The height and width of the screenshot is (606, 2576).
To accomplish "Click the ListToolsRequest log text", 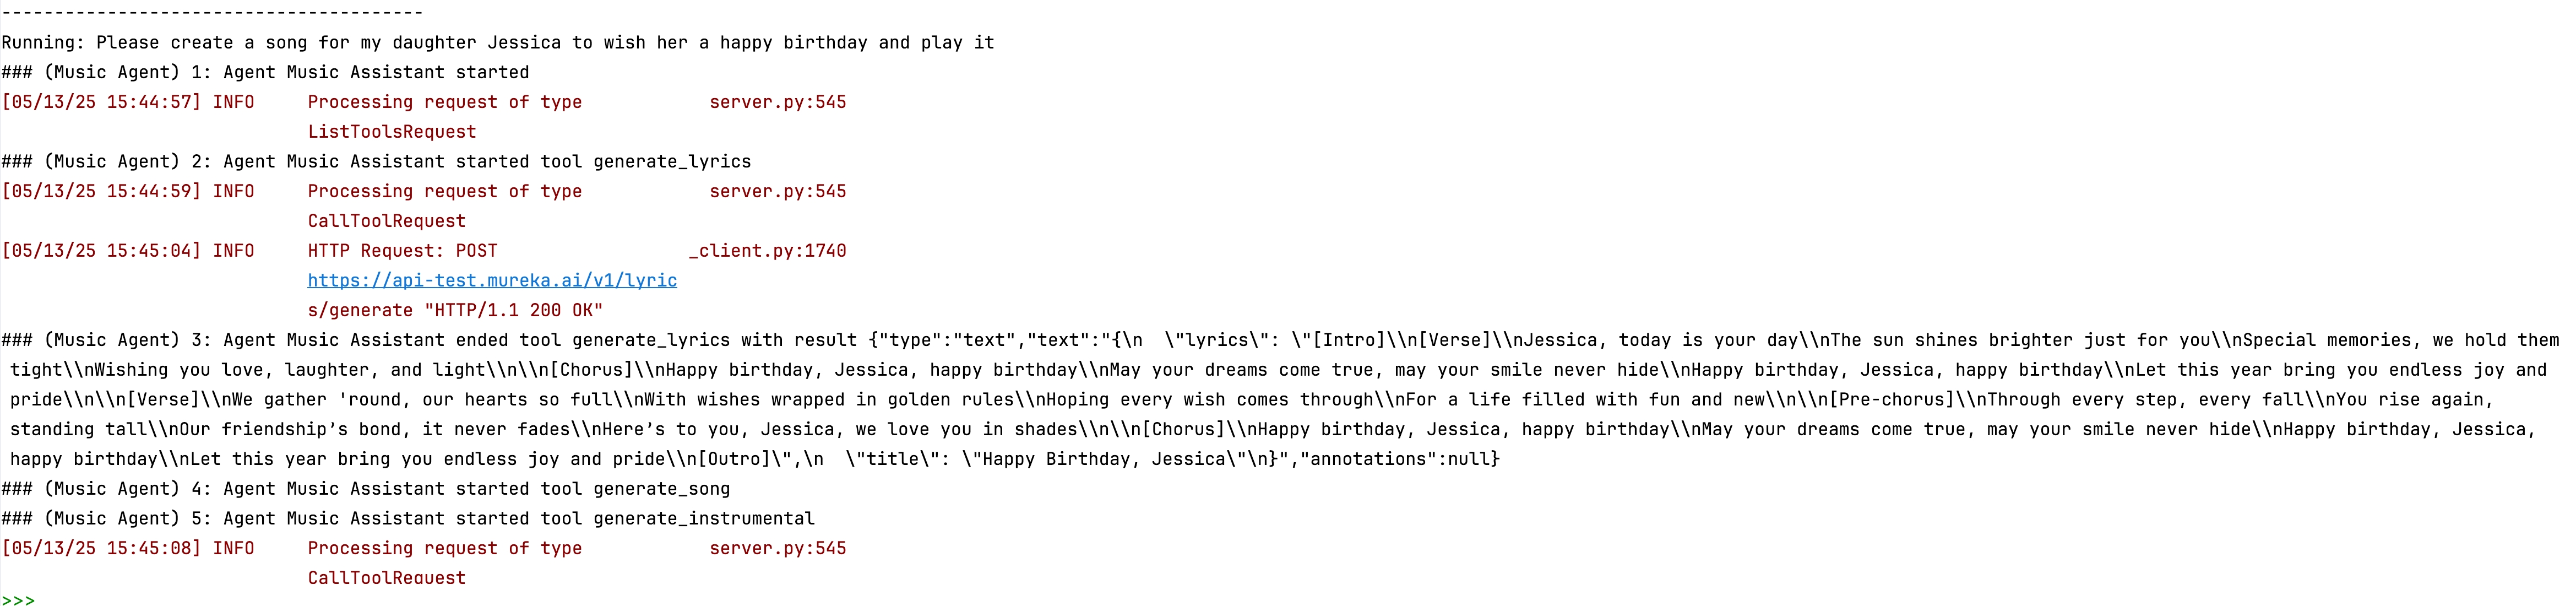I will [x=392, y=132].
